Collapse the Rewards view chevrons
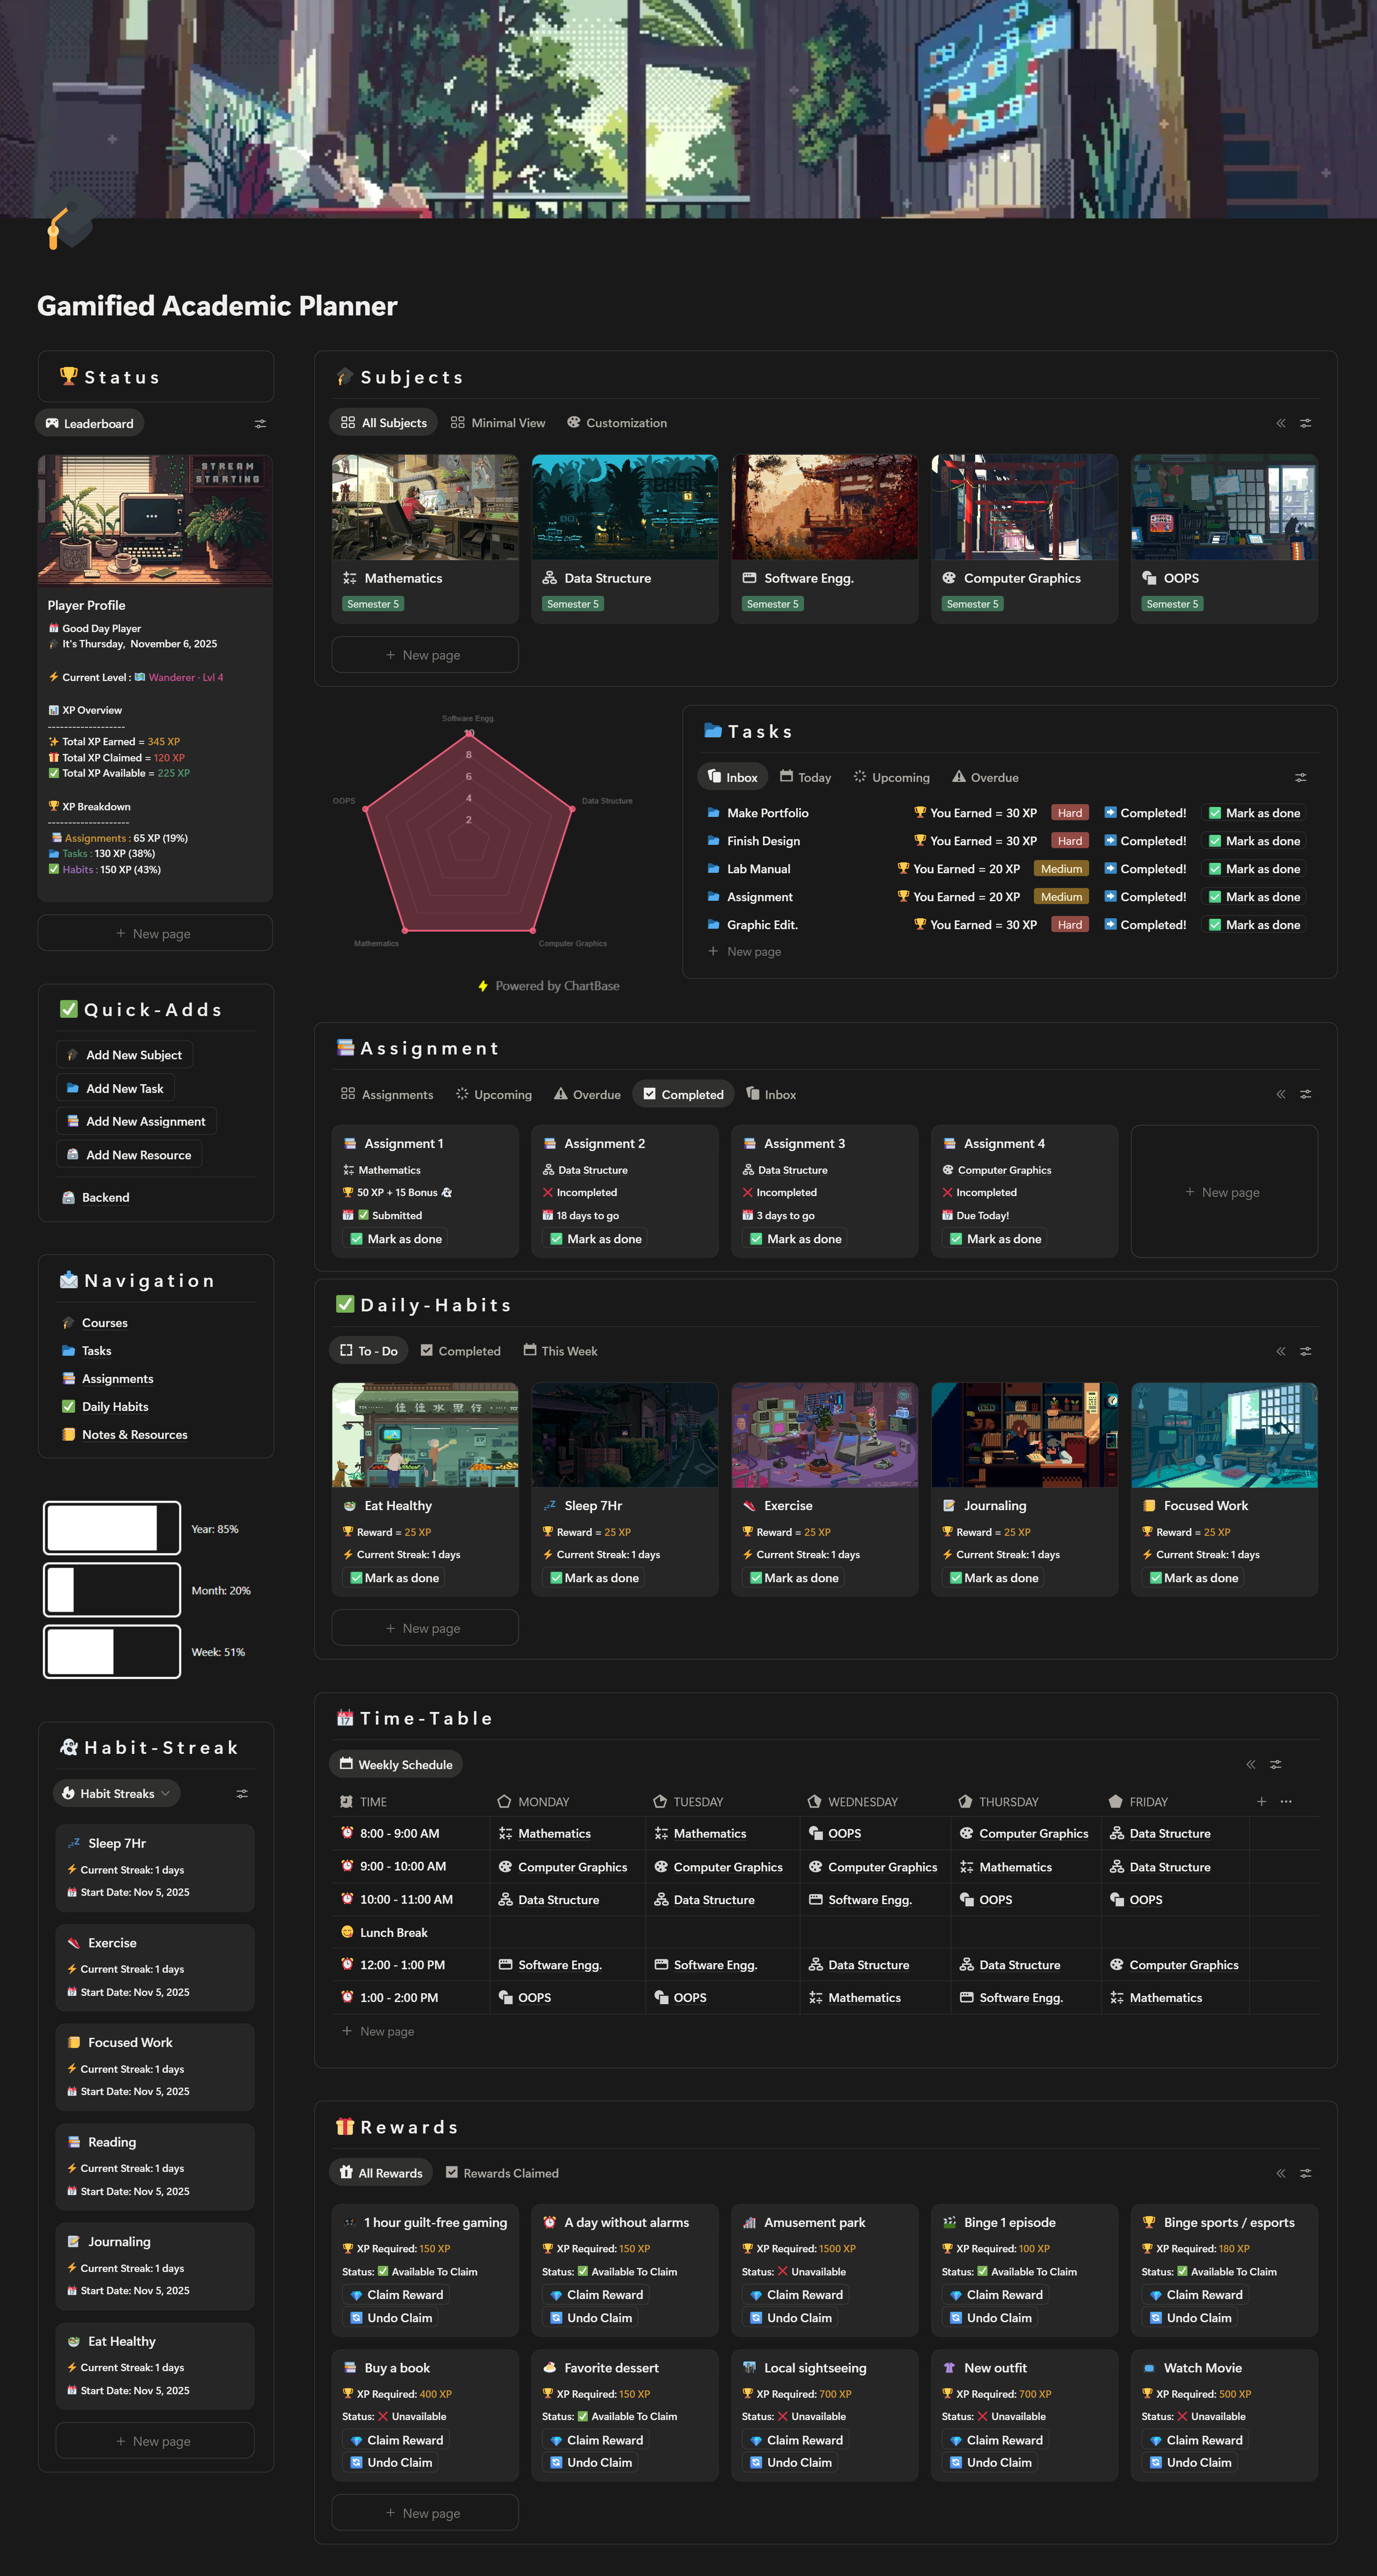The width and height of the screenshot is (1377, 2576). coord(1281,2173)
